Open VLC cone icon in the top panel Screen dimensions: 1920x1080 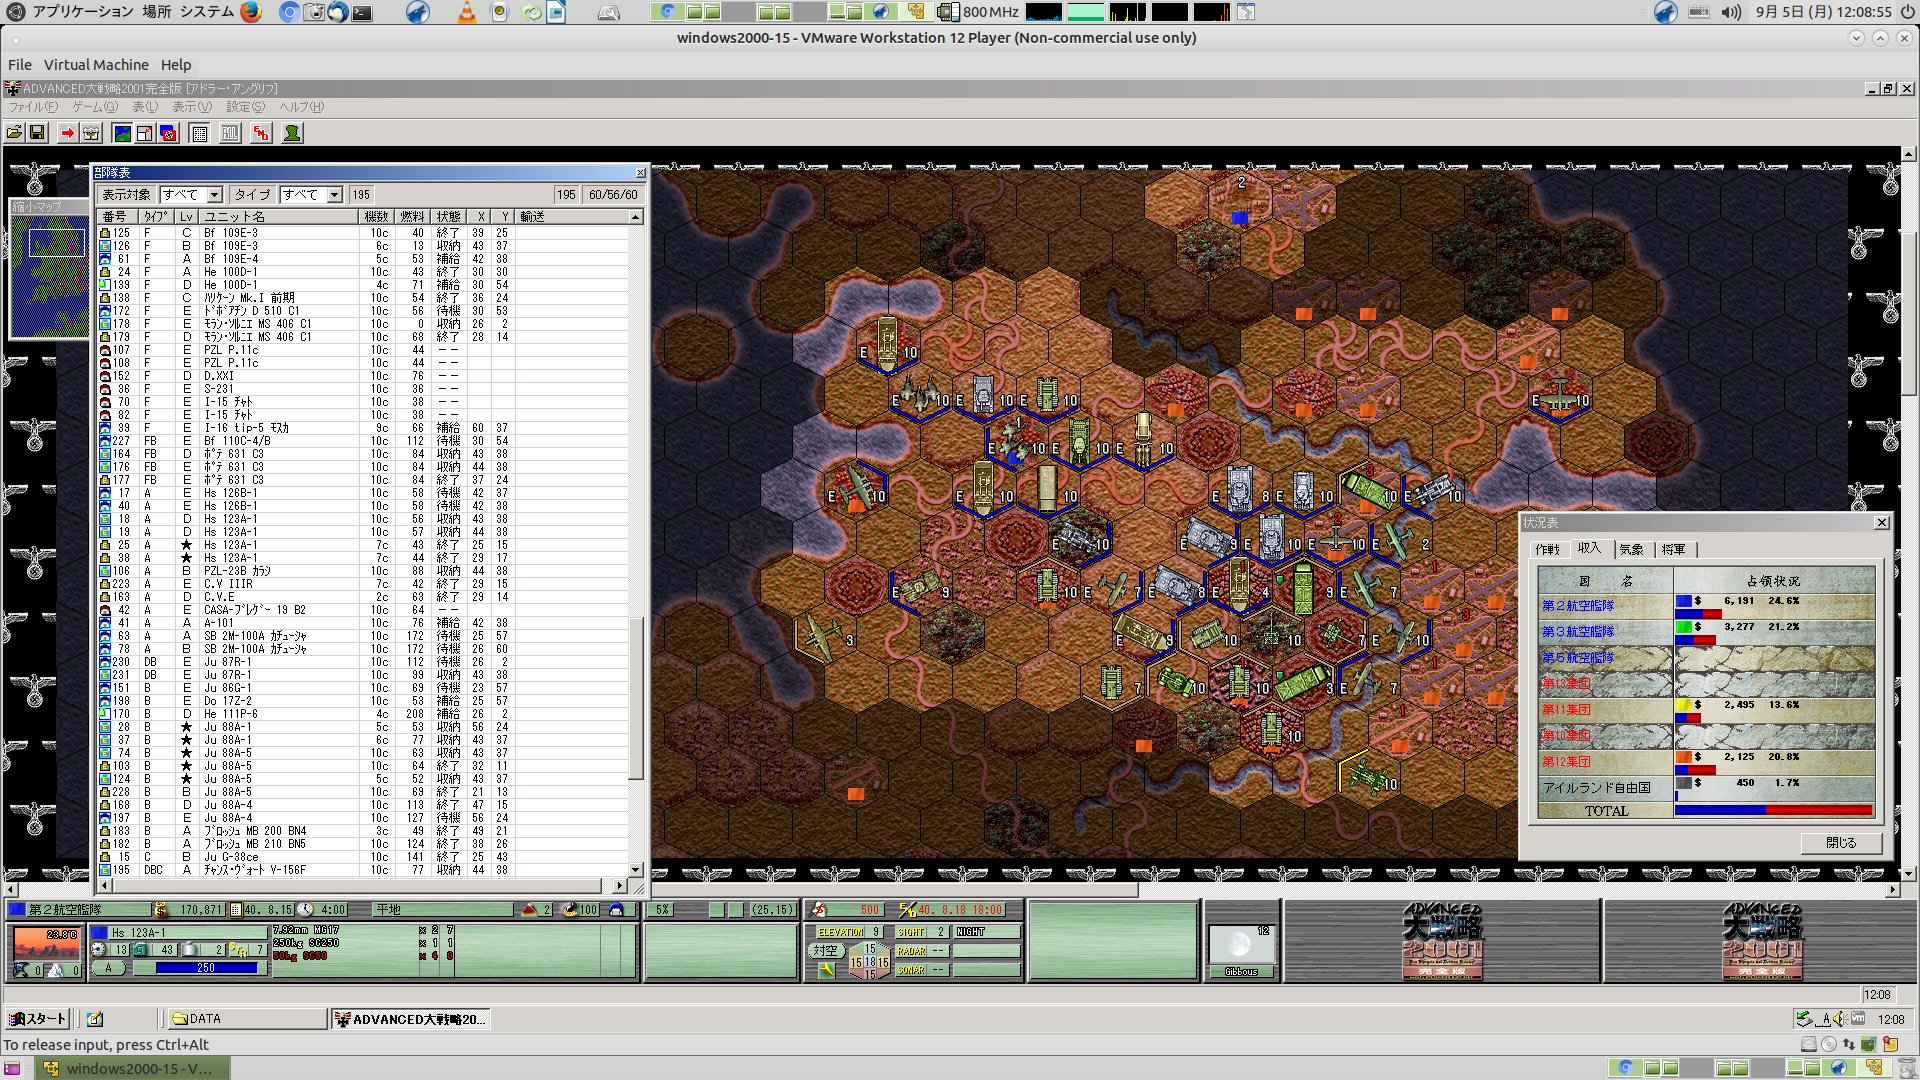coord(466,12)
